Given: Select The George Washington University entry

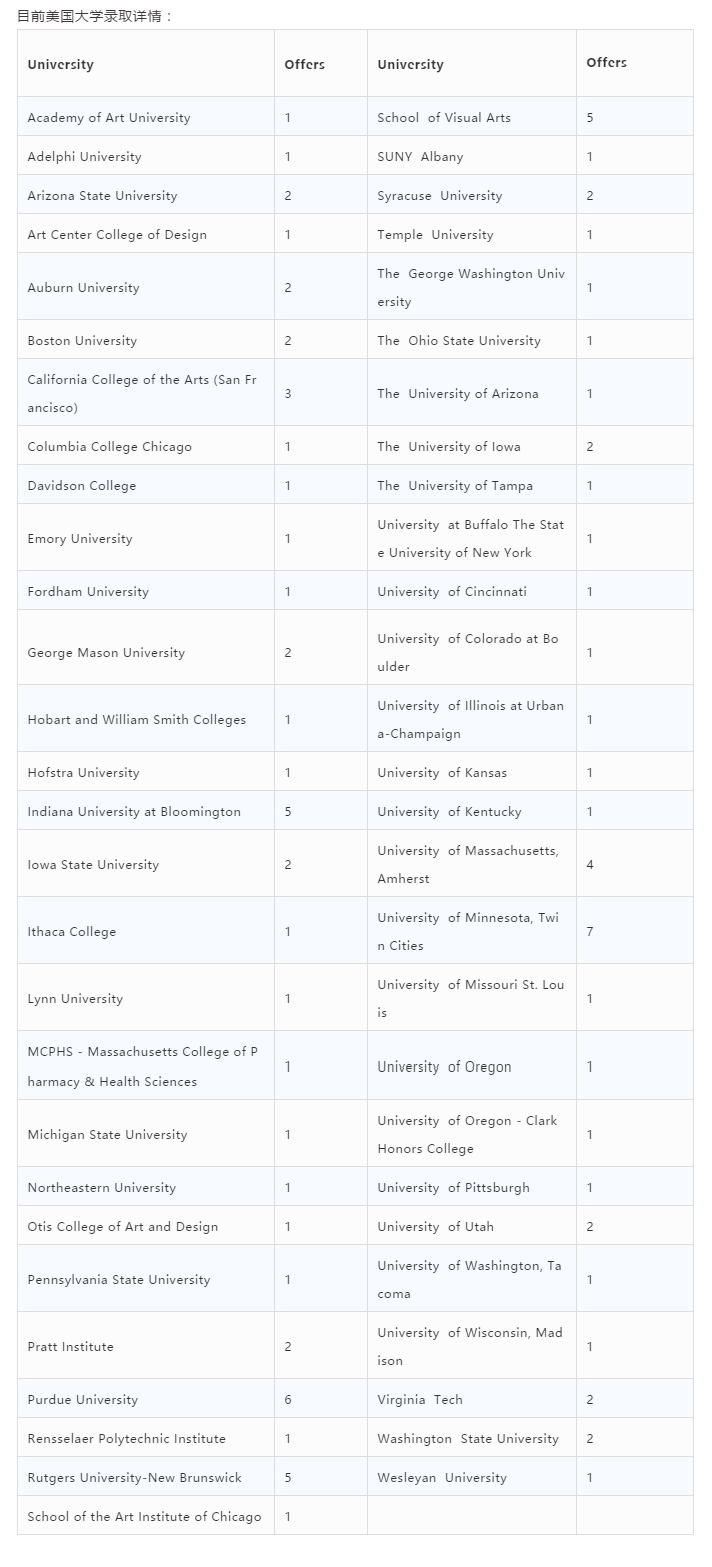Looking at the screenshot, I should 471,287.
